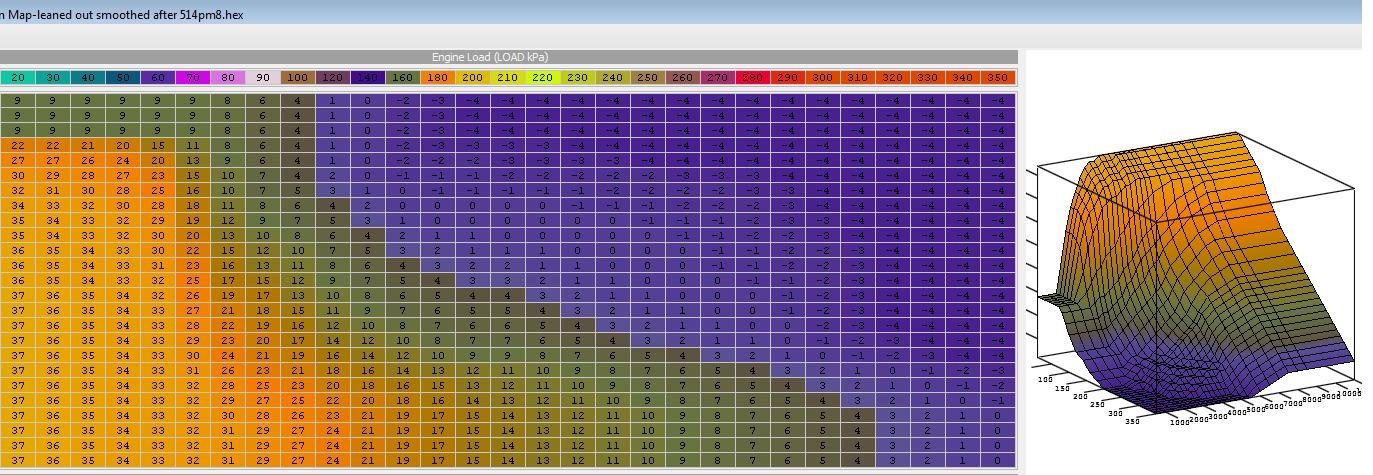Click cell showing 10 in the 90 column
This screenshot has height=475, width=1373.
(262, 235)
